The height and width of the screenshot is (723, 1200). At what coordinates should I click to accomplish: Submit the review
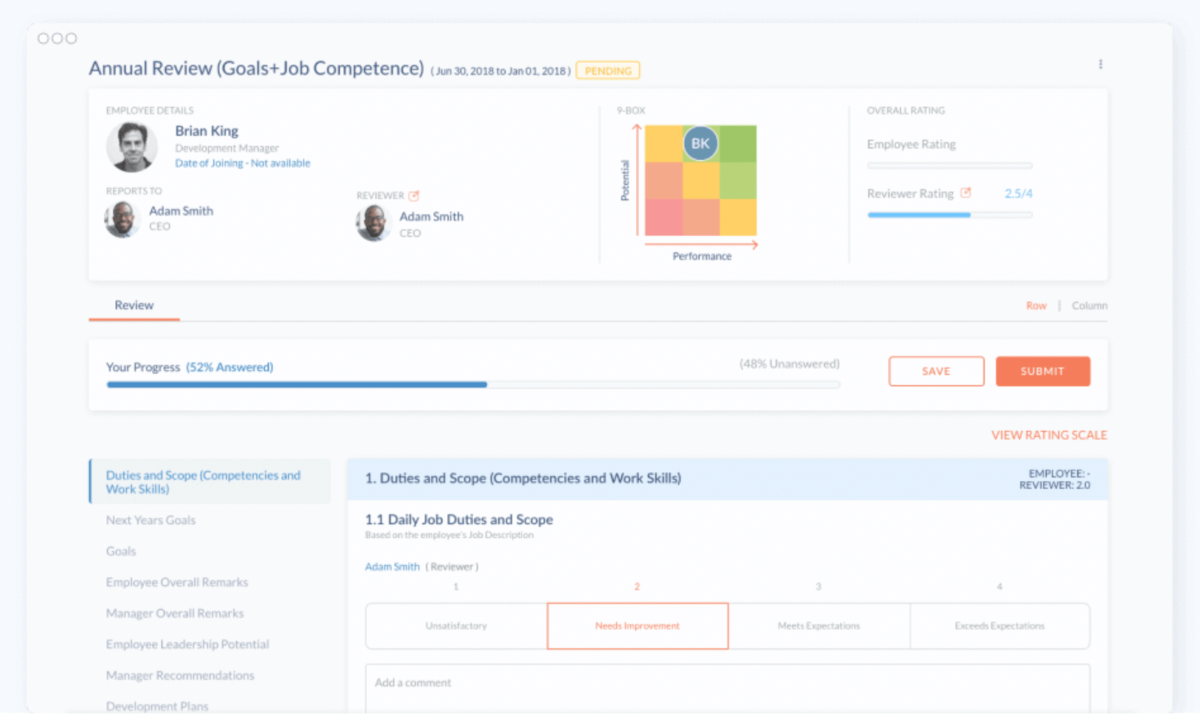click(x=1043, y=370)
